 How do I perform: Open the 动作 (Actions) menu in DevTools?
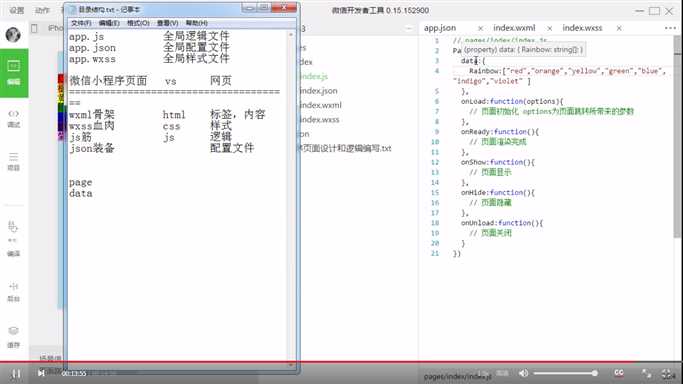tap(42, 10)
